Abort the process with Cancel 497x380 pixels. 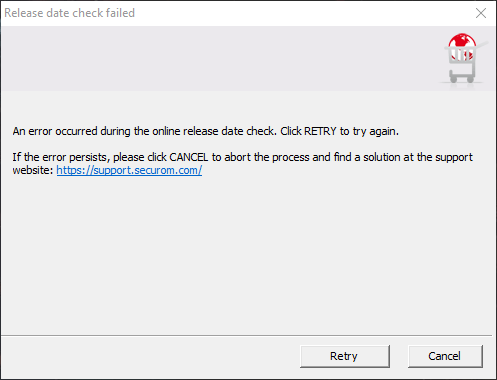click(445, 356)
